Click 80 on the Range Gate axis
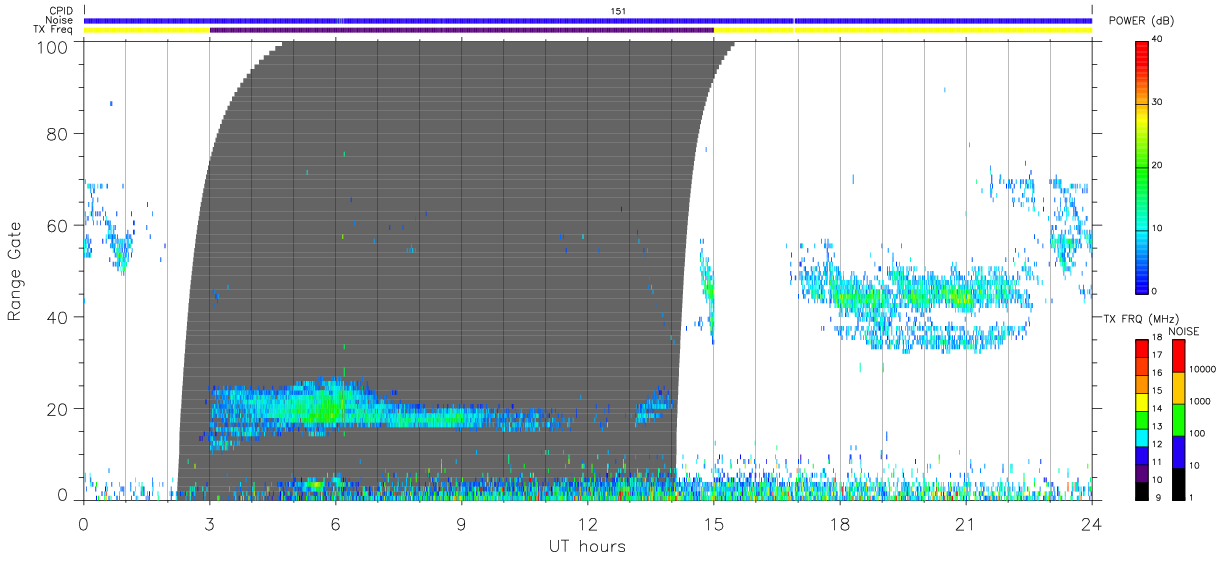The image size is (1228, 567). (58, 134)
